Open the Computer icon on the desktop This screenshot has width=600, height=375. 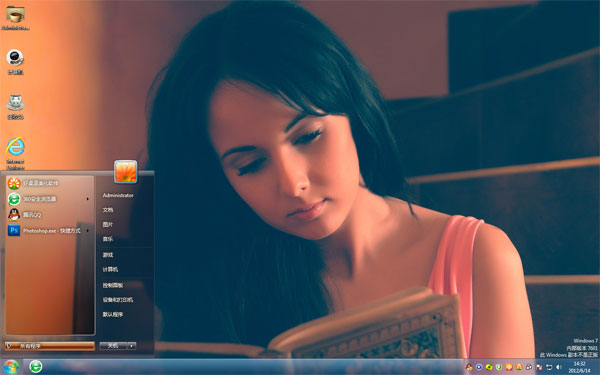[x=15, y=61]
